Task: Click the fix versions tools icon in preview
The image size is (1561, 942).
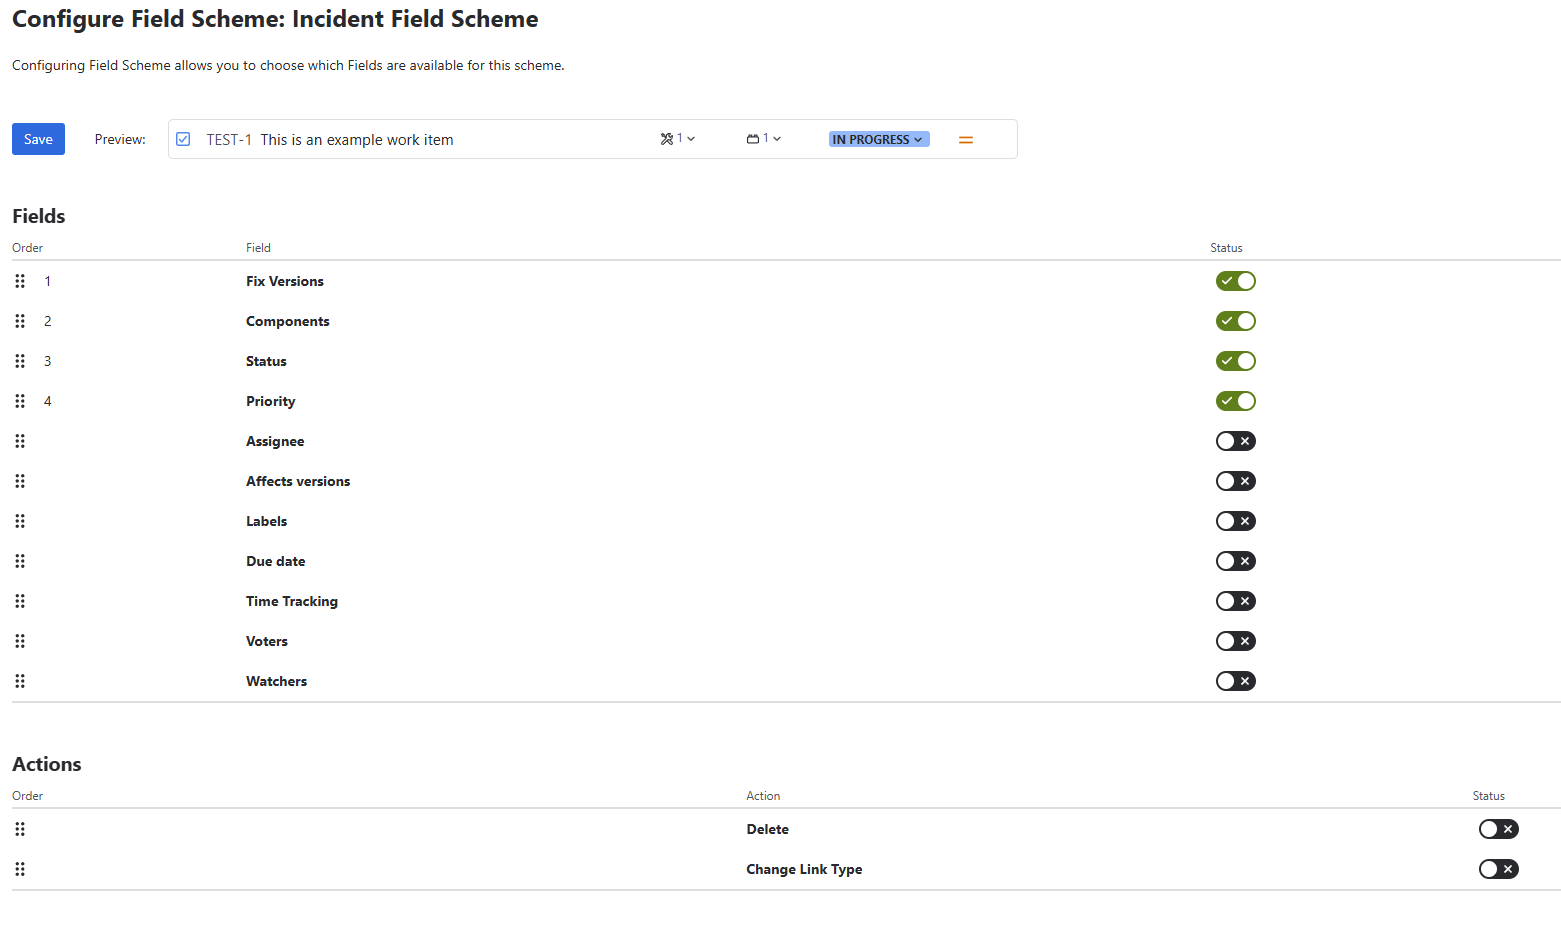Action: point(667,139)
